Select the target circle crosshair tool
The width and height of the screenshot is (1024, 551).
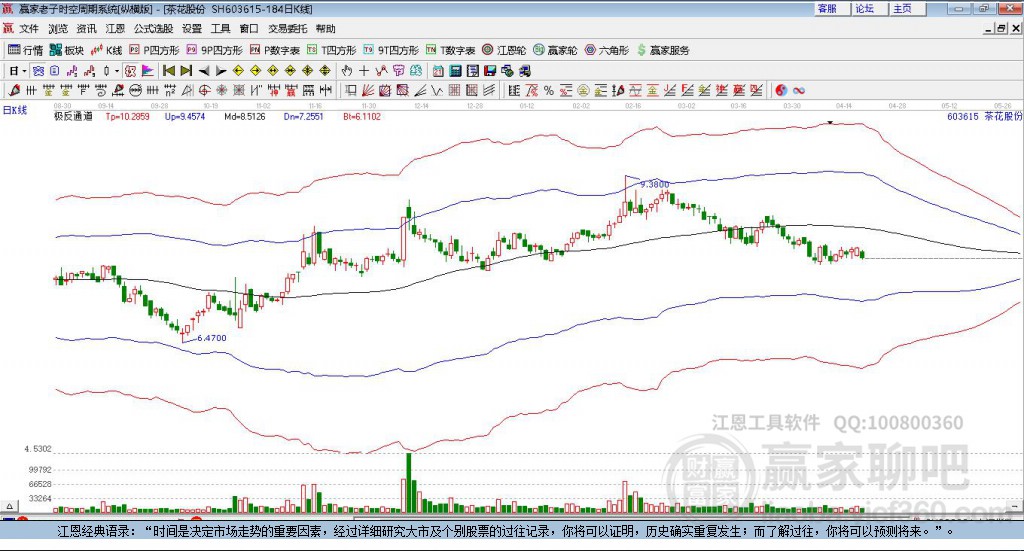tap(204, 90)
